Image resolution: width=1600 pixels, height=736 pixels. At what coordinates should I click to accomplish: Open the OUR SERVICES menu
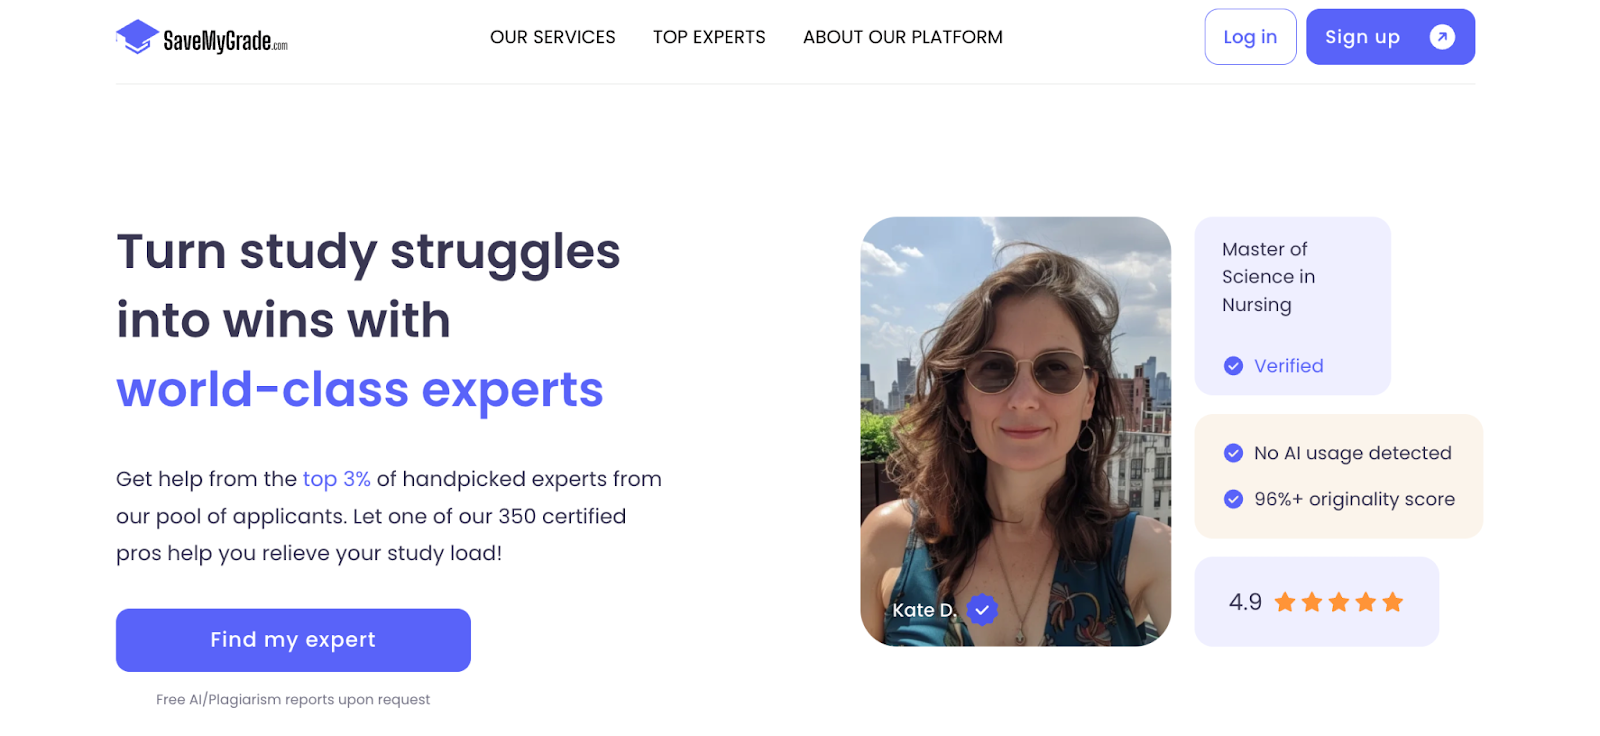point(553,37)
